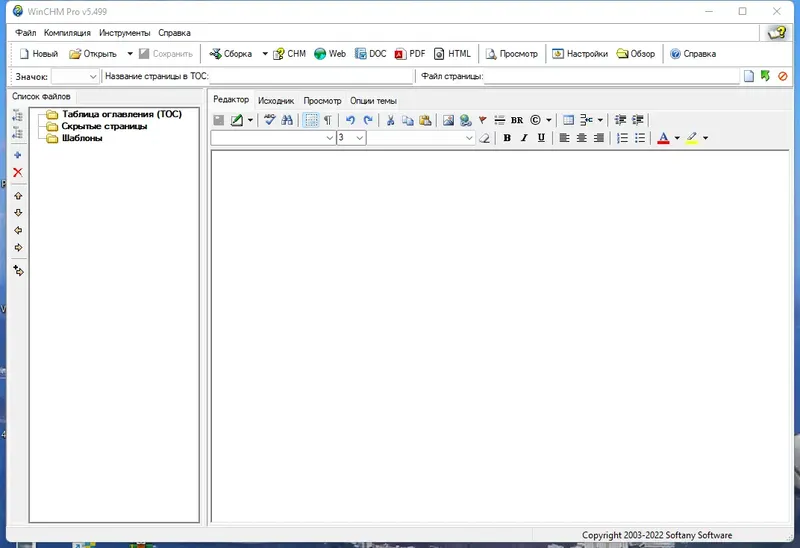Move item right to indent in tree
This screenshot has height=548, width=800.
coord(18,247)
